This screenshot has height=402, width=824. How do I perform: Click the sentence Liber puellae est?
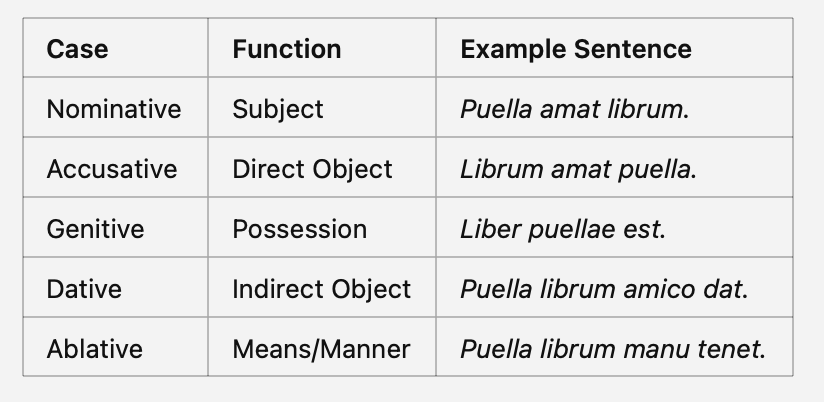[563, 228]
